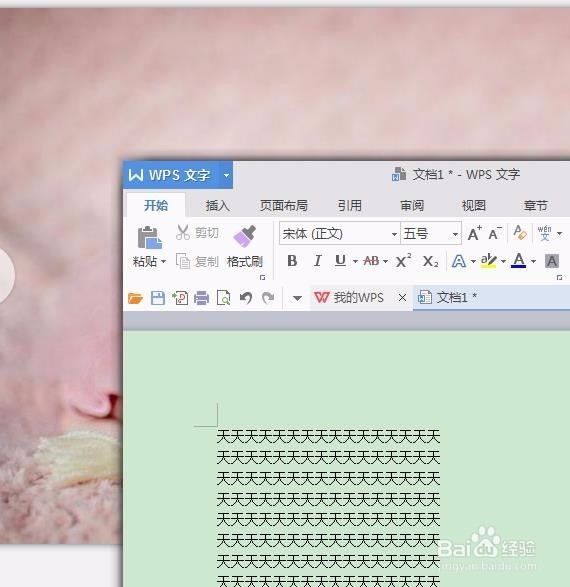Apply text effect with outlined A

[x=459, y=261]
